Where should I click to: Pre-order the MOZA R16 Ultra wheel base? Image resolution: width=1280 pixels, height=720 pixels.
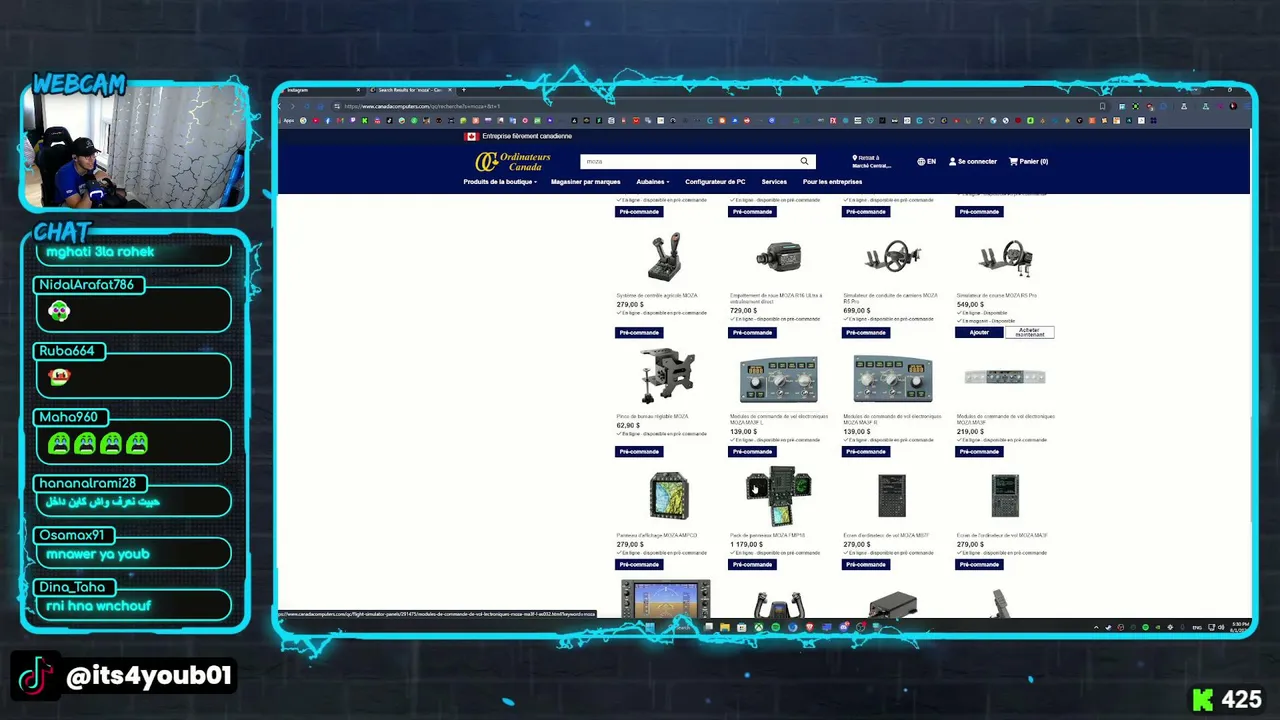point(752,332)
